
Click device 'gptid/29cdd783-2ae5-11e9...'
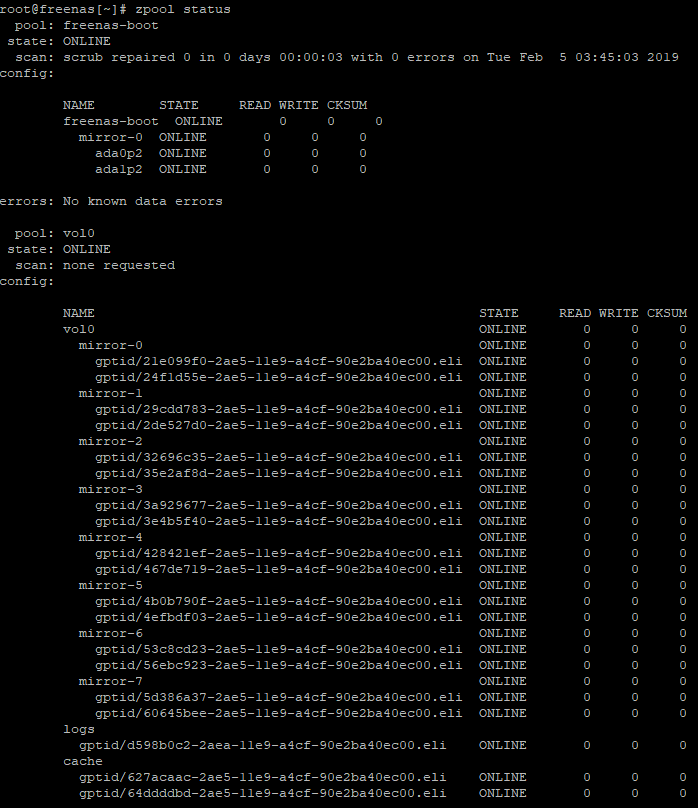click(279, 410)
